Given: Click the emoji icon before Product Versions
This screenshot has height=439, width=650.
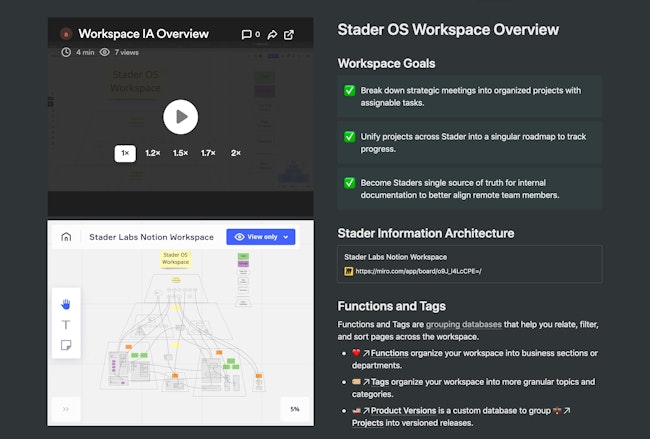Looking at the screenshot, I should coord(356,410).
